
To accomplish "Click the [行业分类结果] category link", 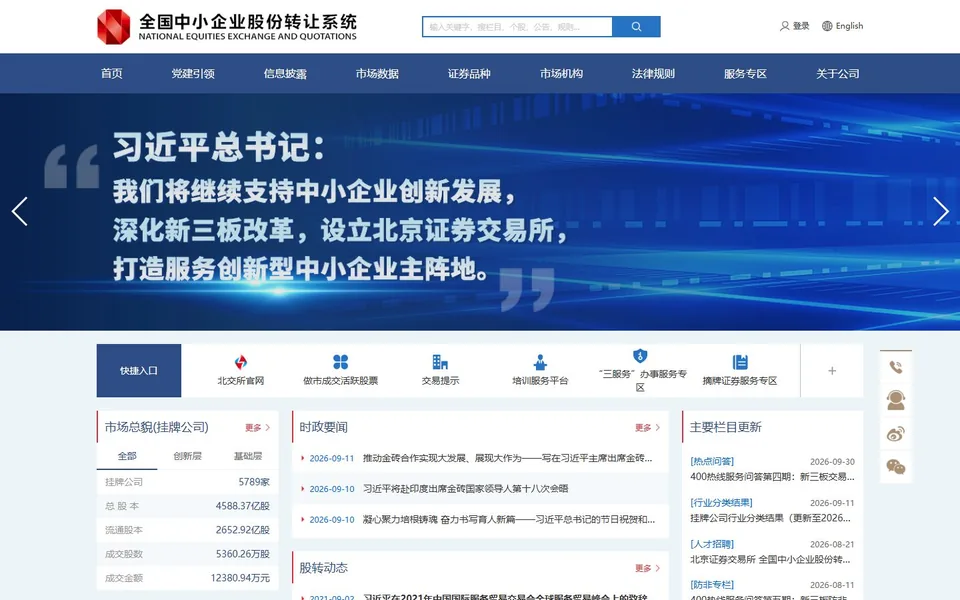I will click(721, 503).
